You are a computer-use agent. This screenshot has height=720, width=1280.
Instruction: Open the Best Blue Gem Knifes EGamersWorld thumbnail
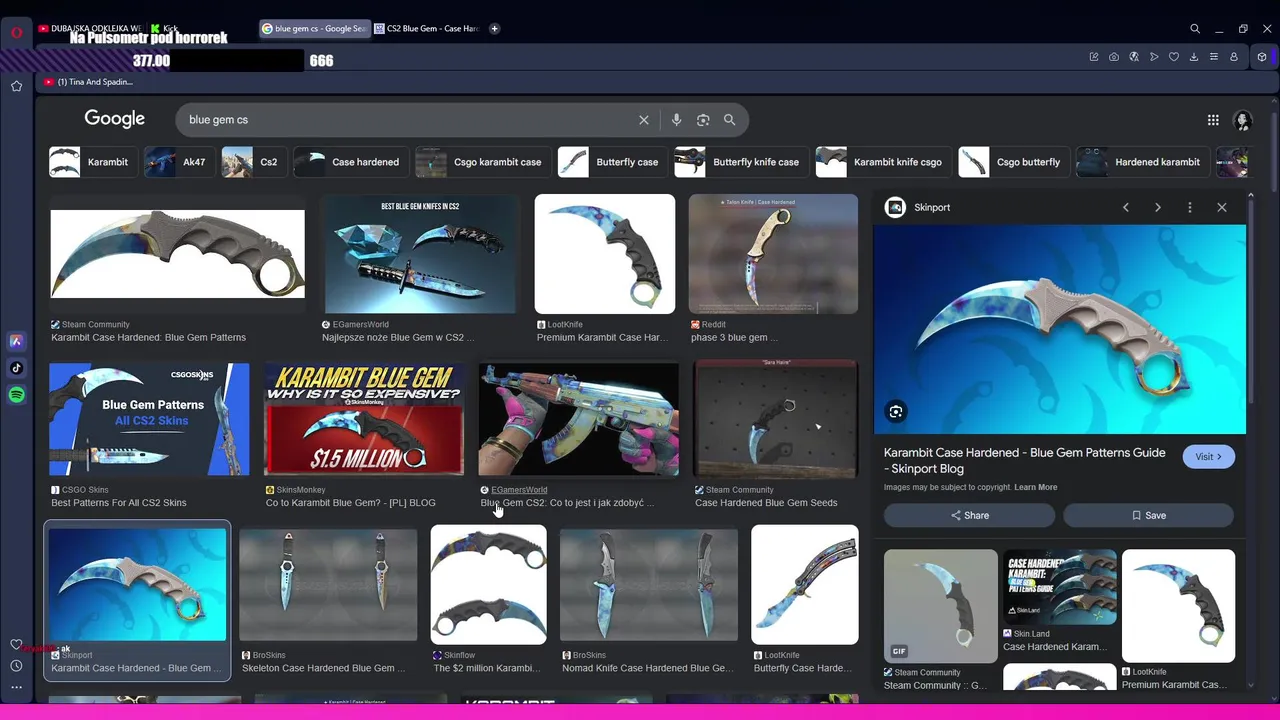point(420,254)
